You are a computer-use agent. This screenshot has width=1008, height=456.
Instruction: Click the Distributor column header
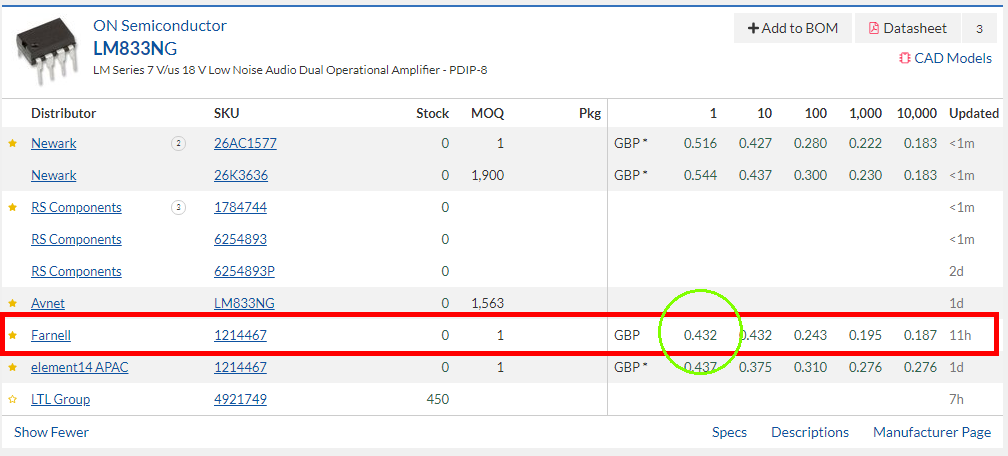point(64,113)
